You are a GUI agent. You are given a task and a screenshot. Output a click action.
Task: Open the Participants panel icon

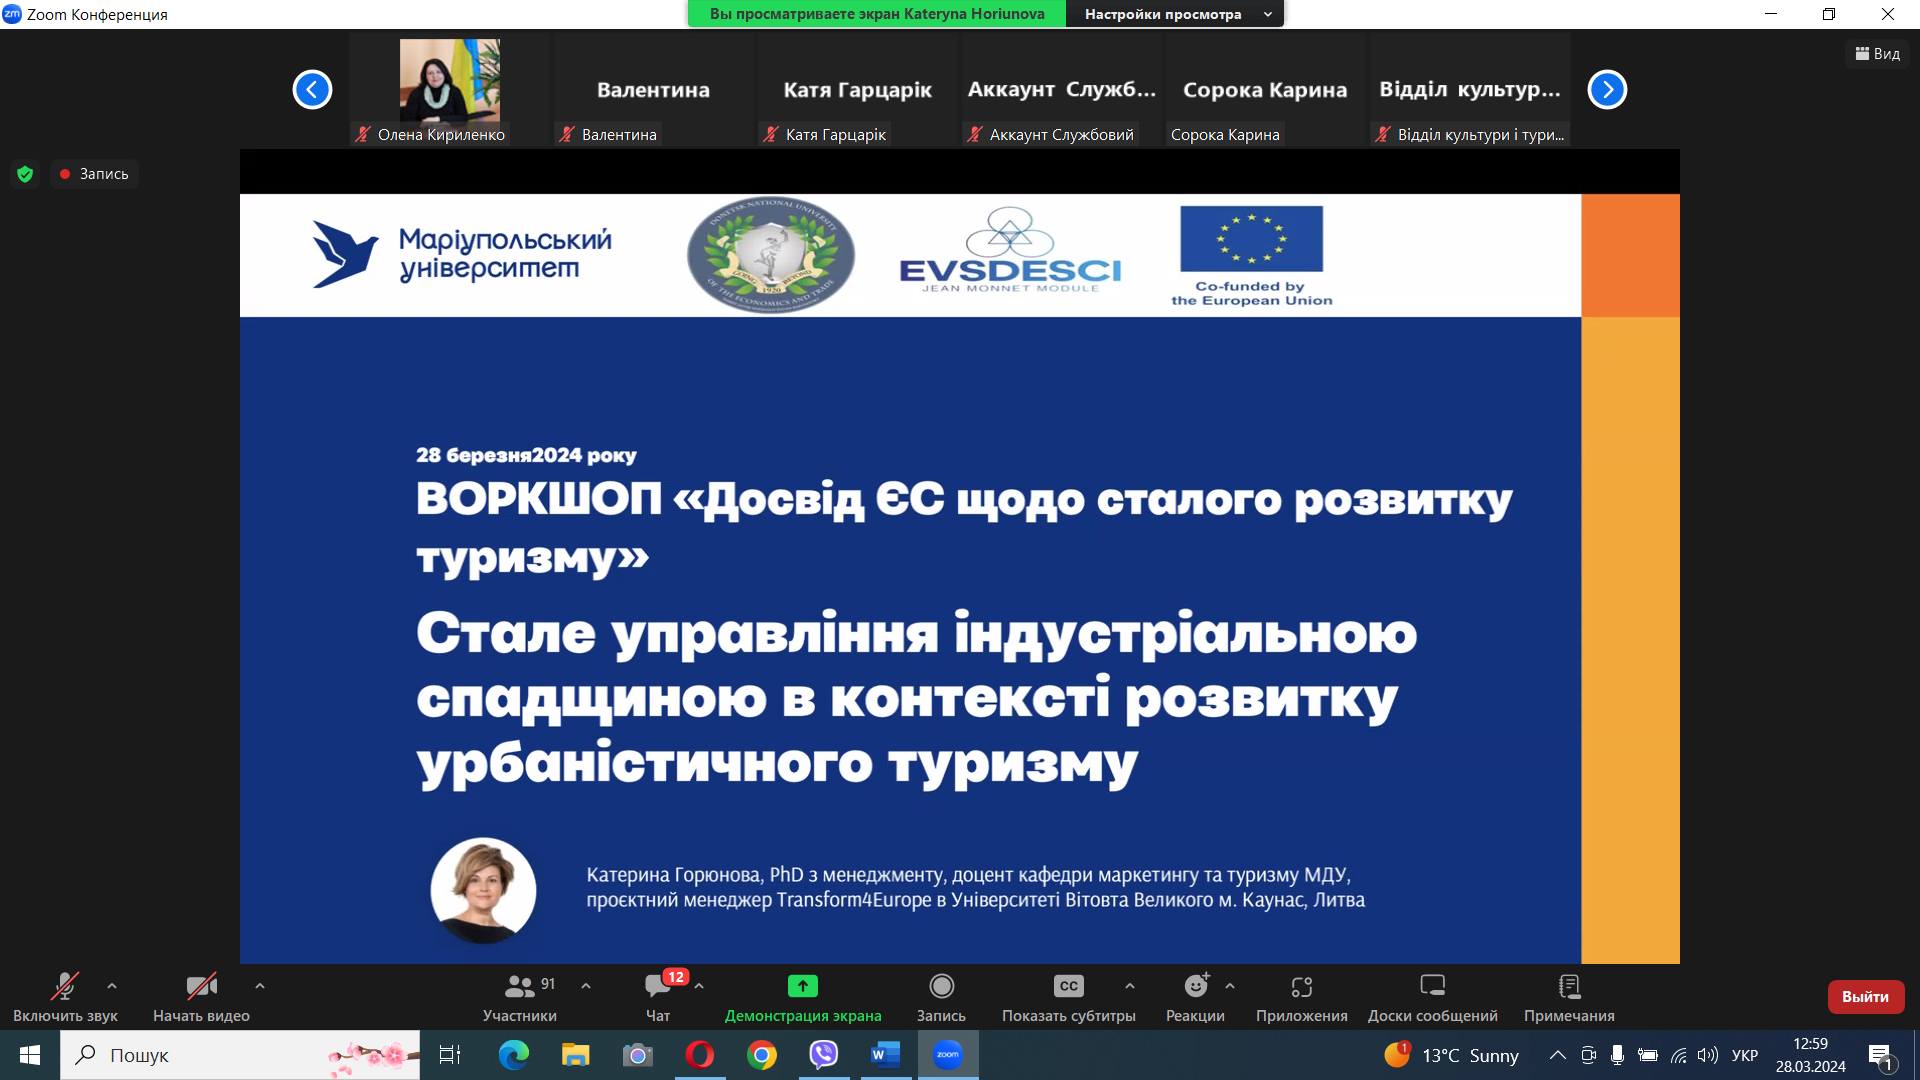520,987
